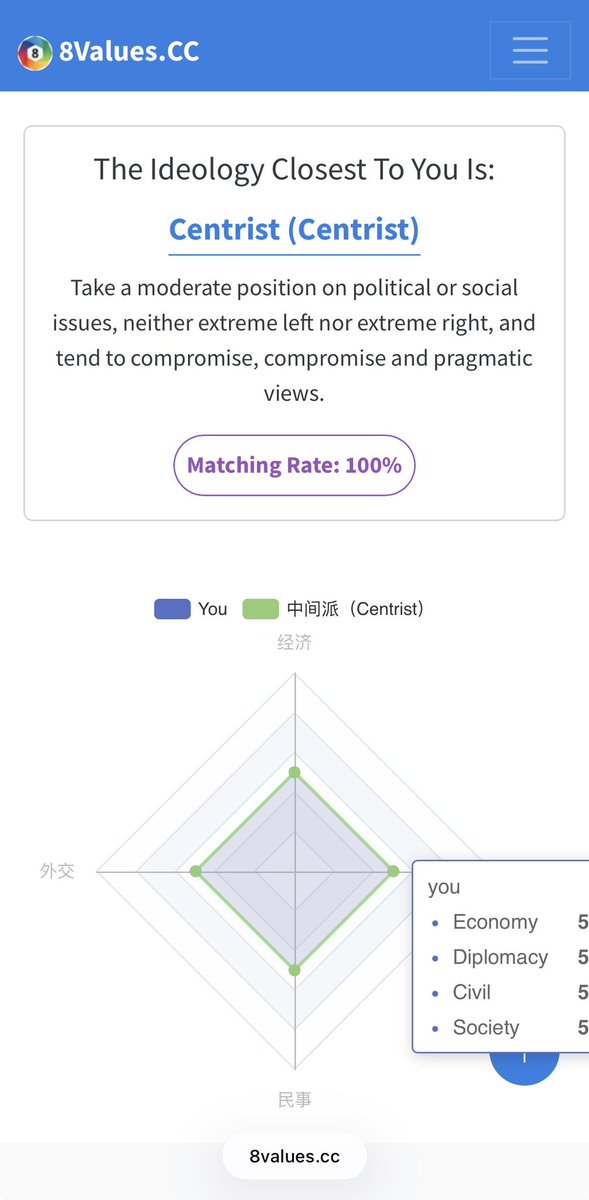This screenshot has width=589, height=1200.
Task: Open the 8Values.CC site title
Action: [129, 51]
